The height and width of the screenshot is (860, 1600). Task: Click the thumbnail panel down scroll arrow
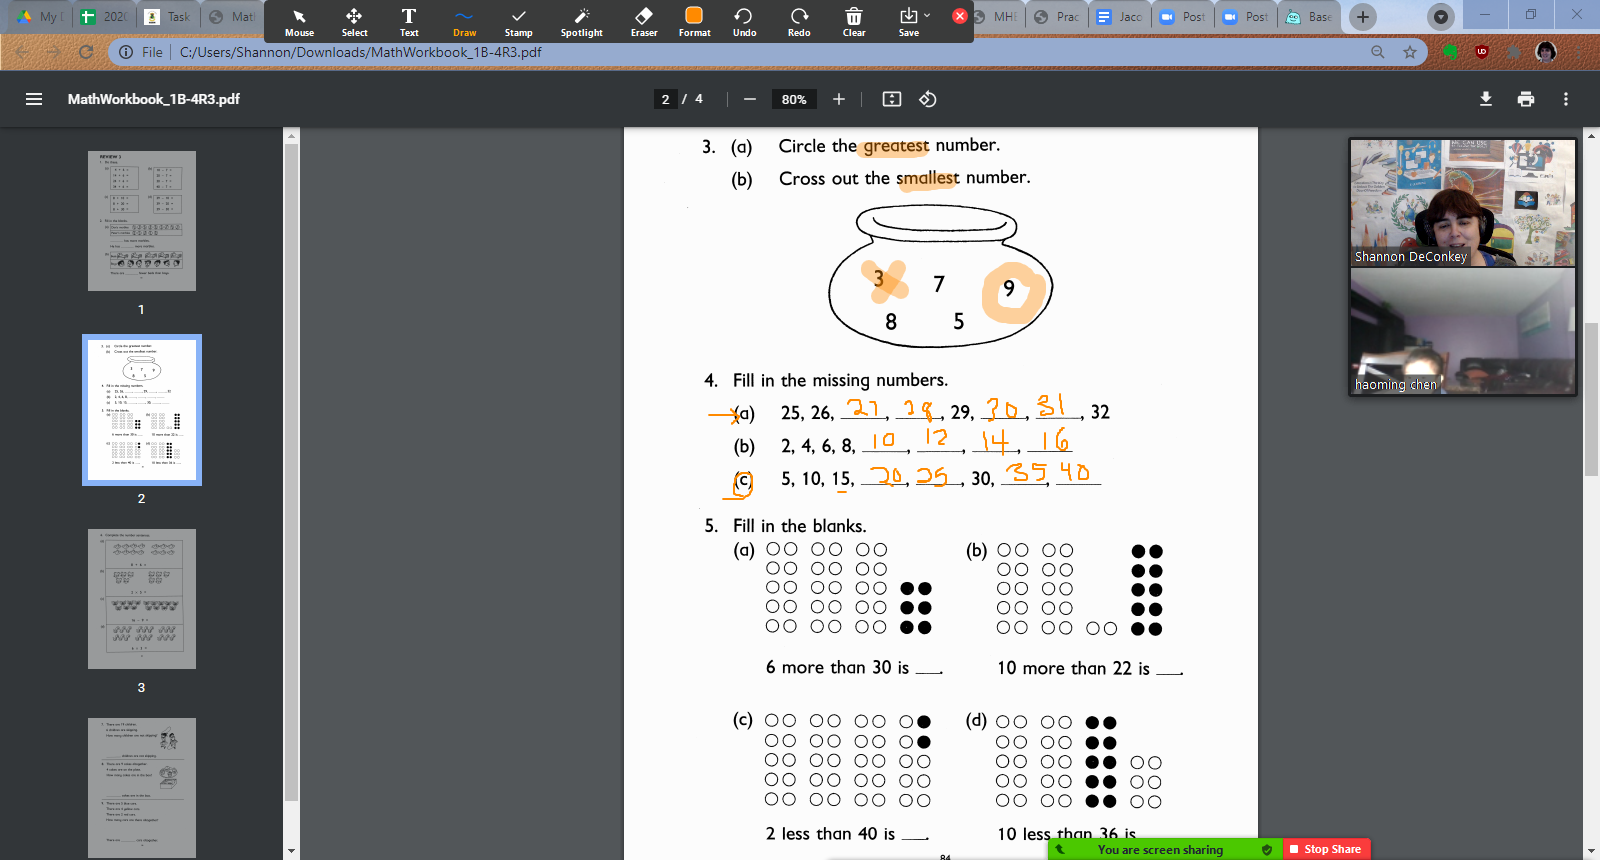[x=291, y=851]
